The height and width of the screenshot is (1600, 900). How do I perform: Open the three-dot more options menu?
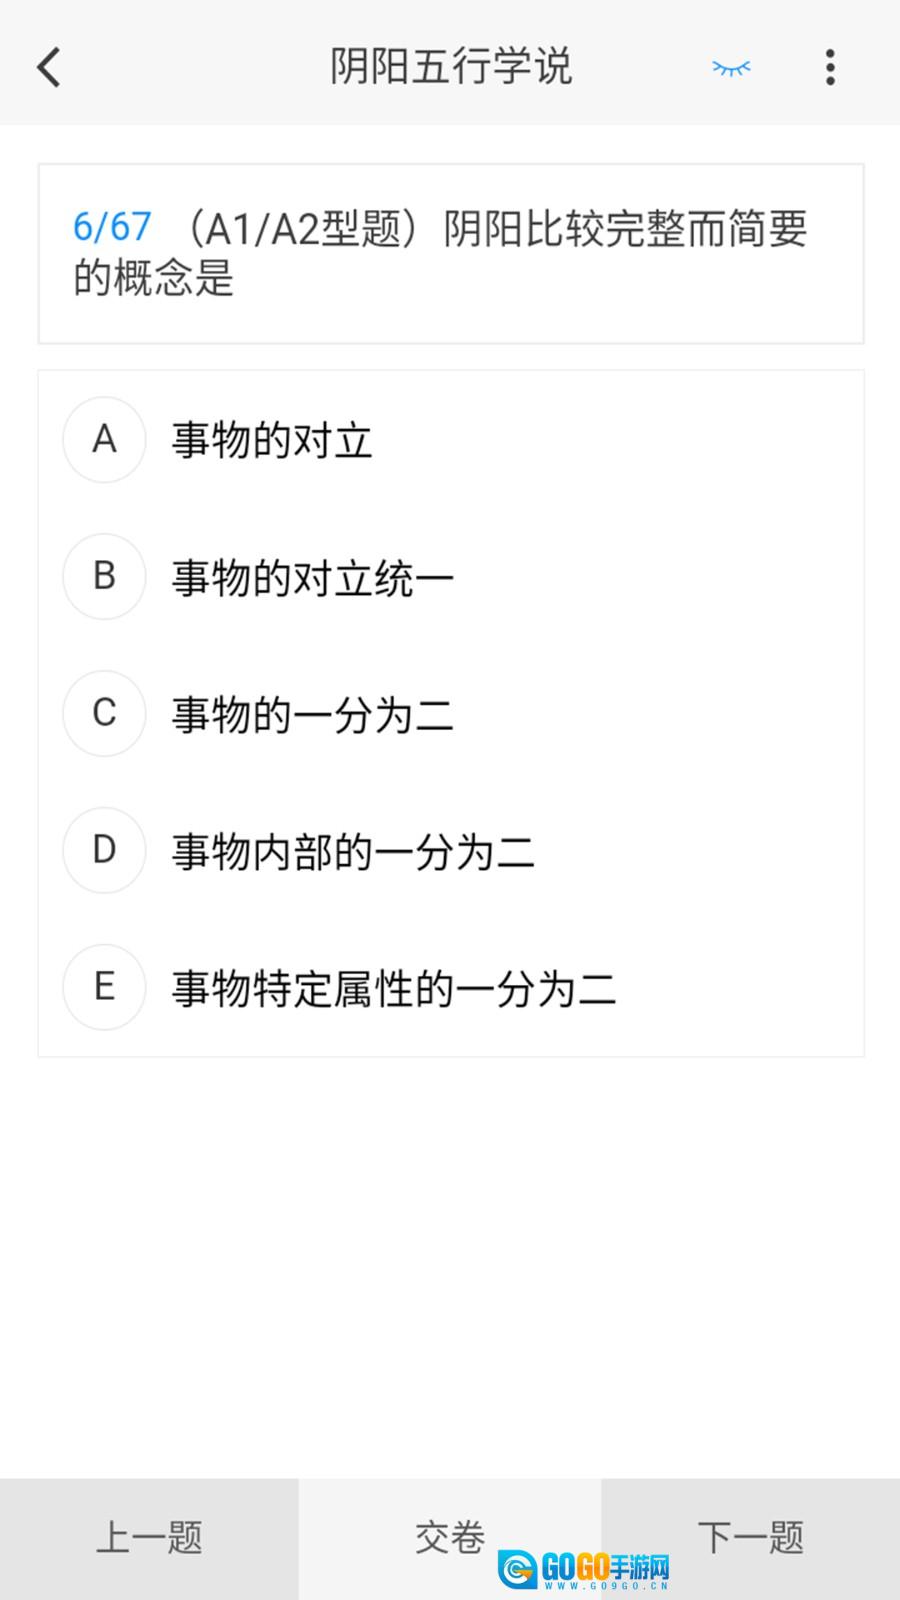tap(830, 68)
